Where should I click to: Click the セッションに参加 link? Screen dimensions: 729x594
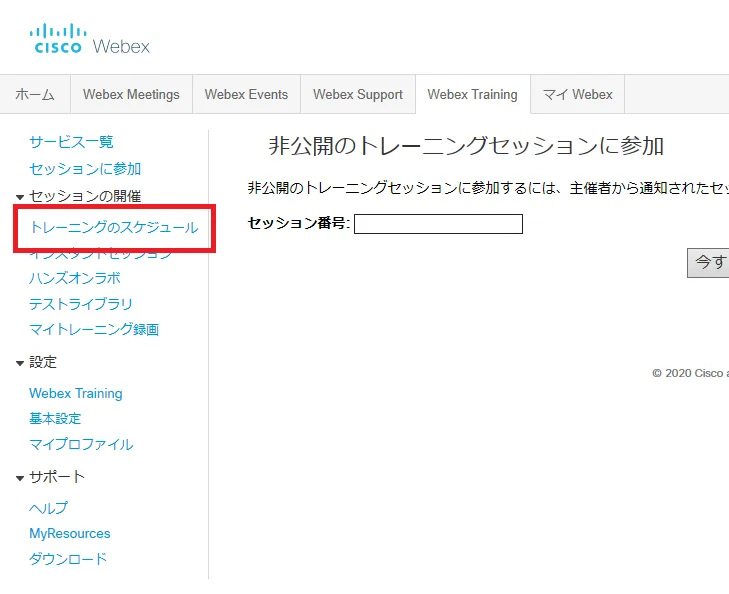(85, 169)
